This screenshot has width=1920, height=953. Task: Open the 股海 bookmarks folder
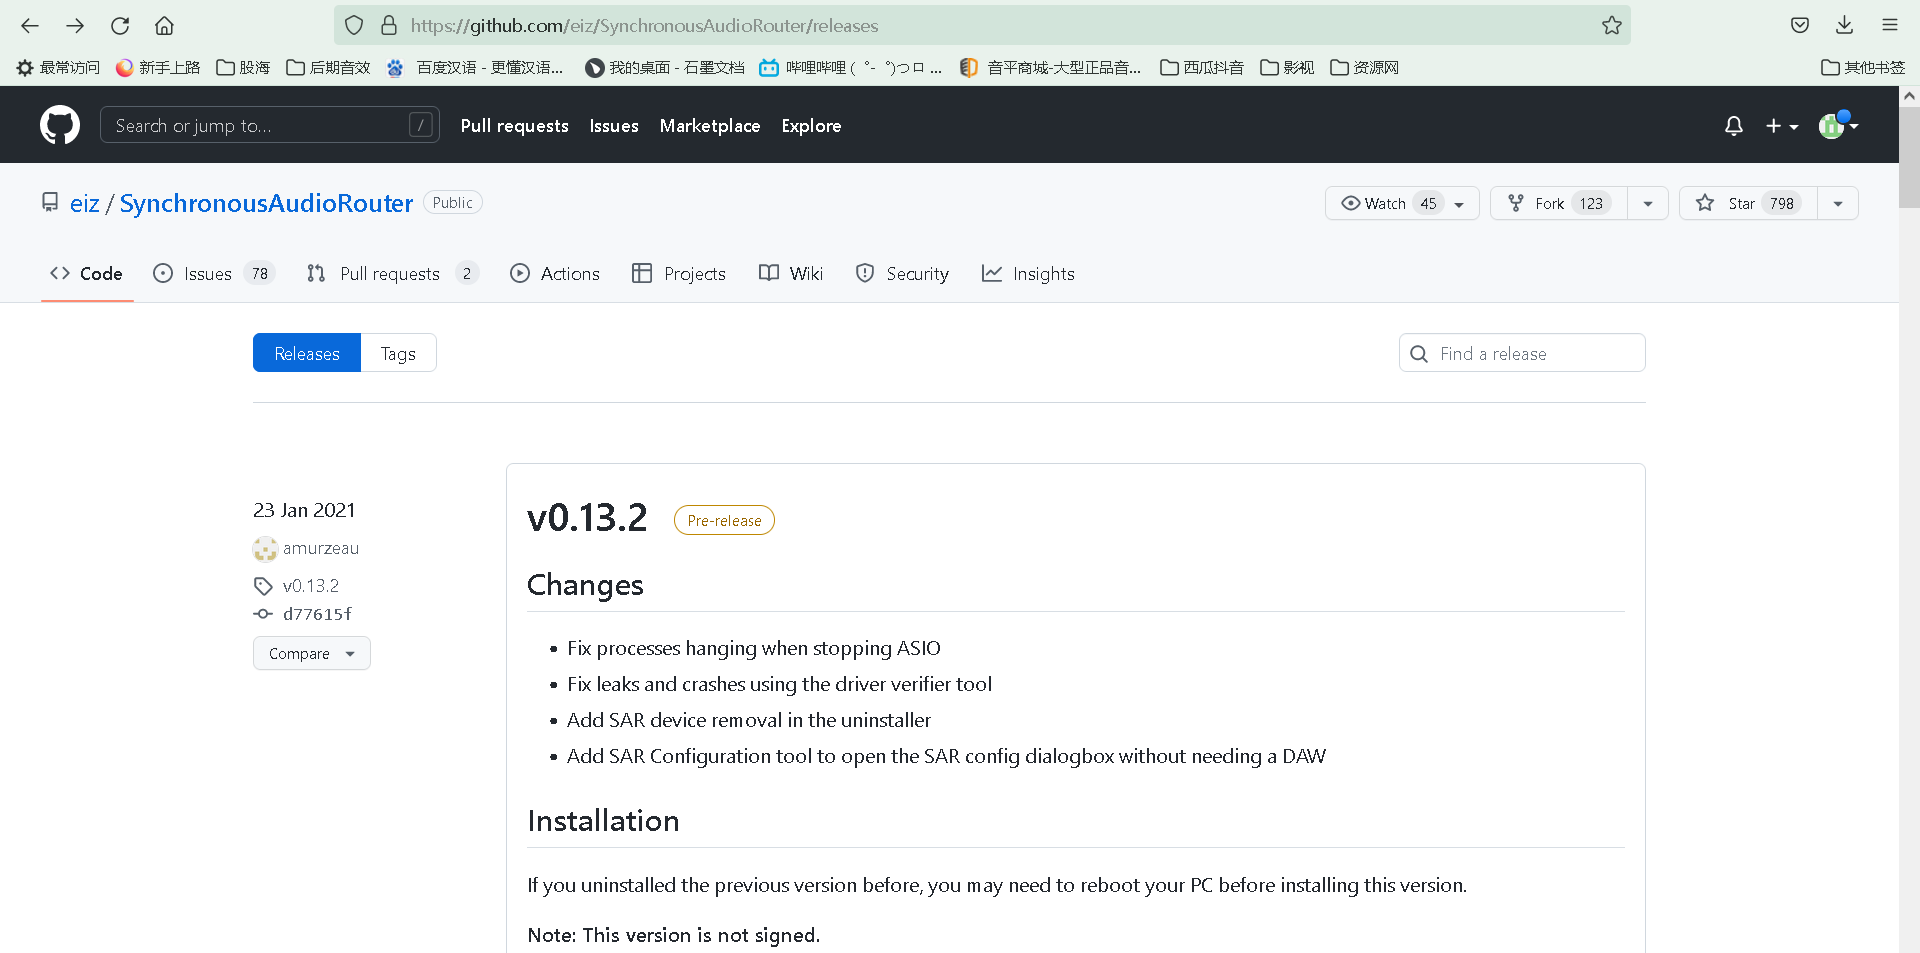pyautogui.click(x=244, y=67)
